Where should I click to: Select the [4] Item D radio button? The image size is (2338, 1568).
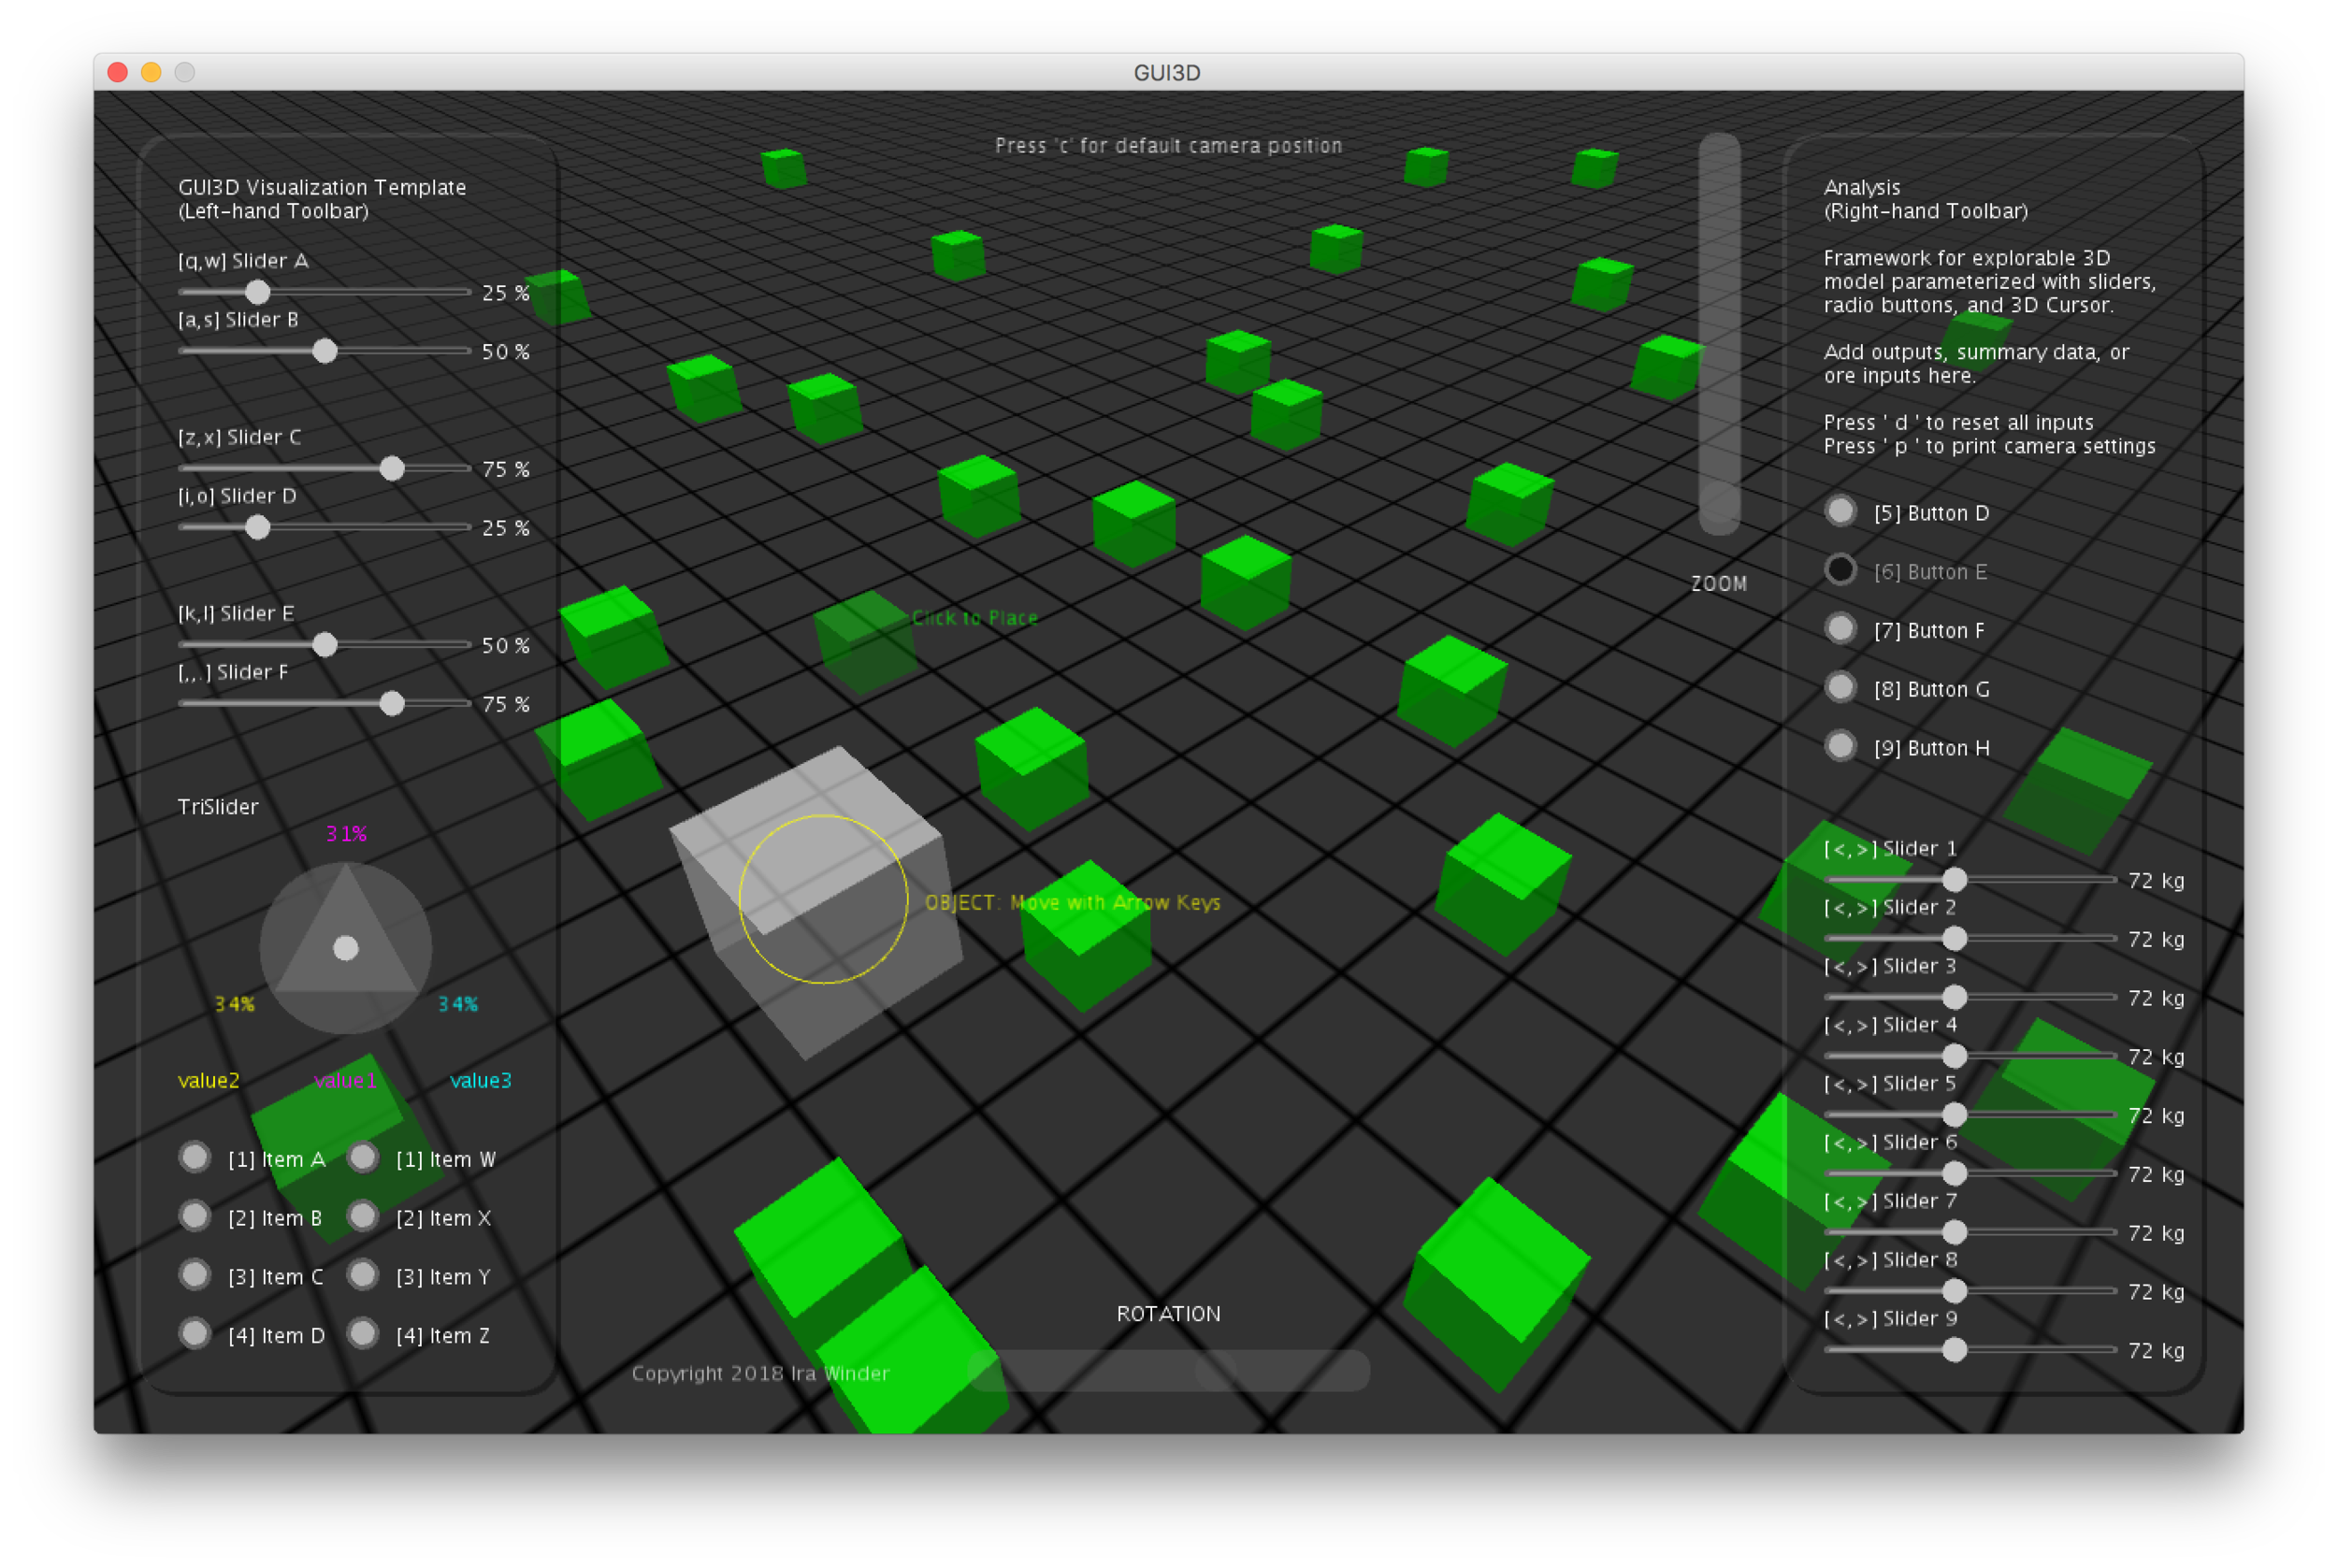[195, 1333]
